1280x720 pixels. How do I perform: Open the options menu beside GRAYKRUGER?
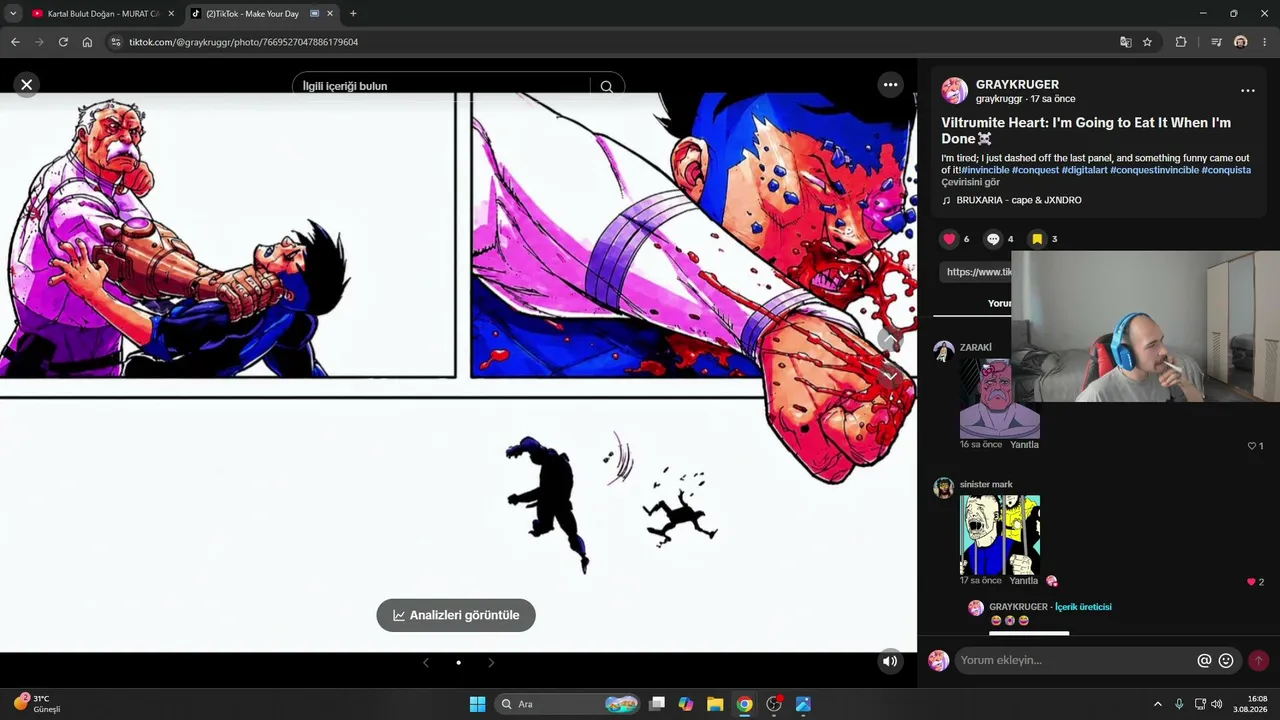(x=1247, y=91)
